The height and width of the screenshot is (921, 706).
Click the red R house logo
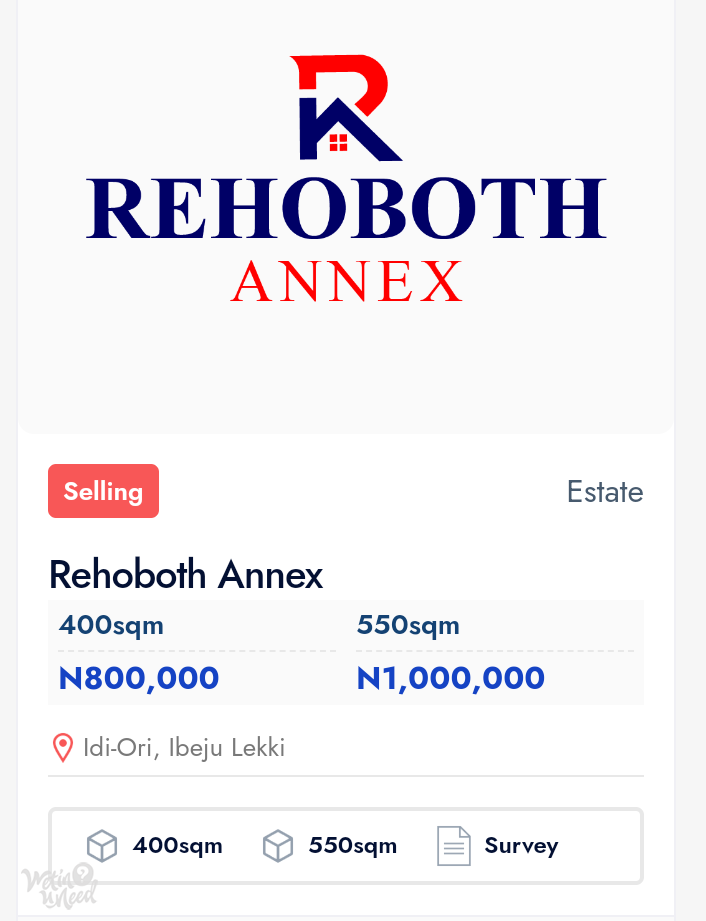click(x=346, y=107)
